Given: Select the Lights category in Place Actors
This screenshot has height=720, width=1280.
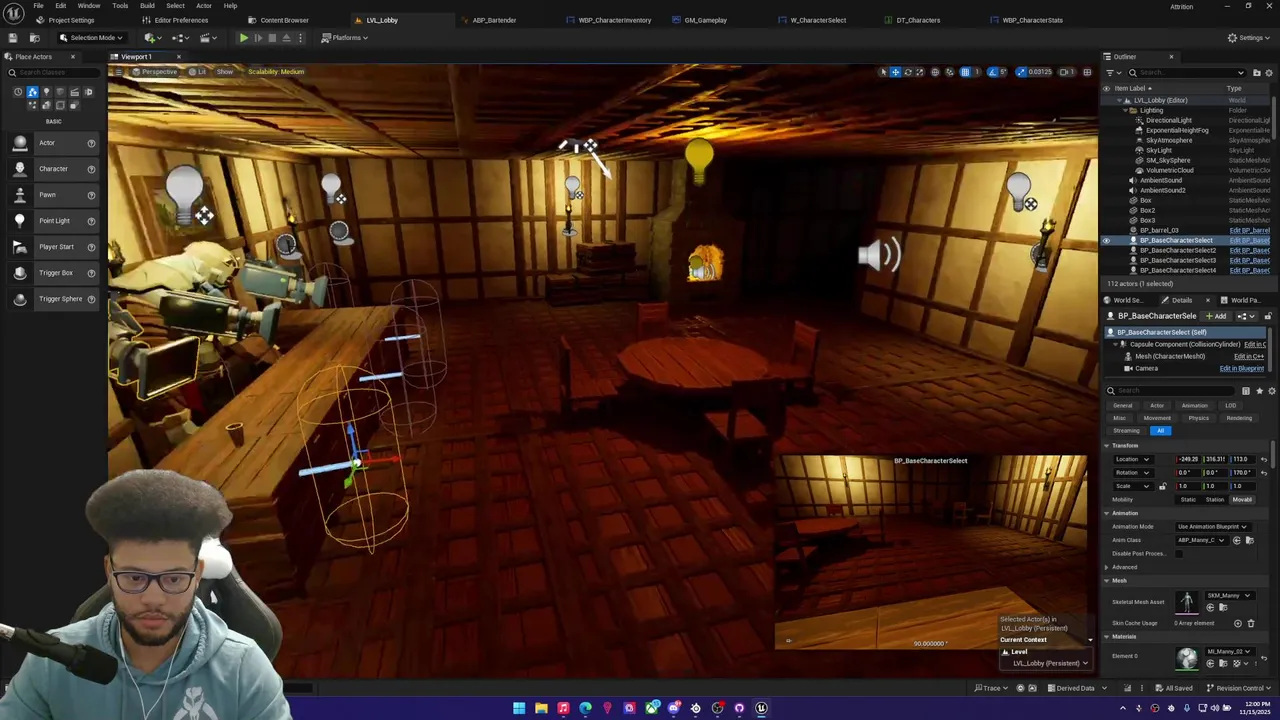Looking at the screenshot, I should [x=46, y=92].
